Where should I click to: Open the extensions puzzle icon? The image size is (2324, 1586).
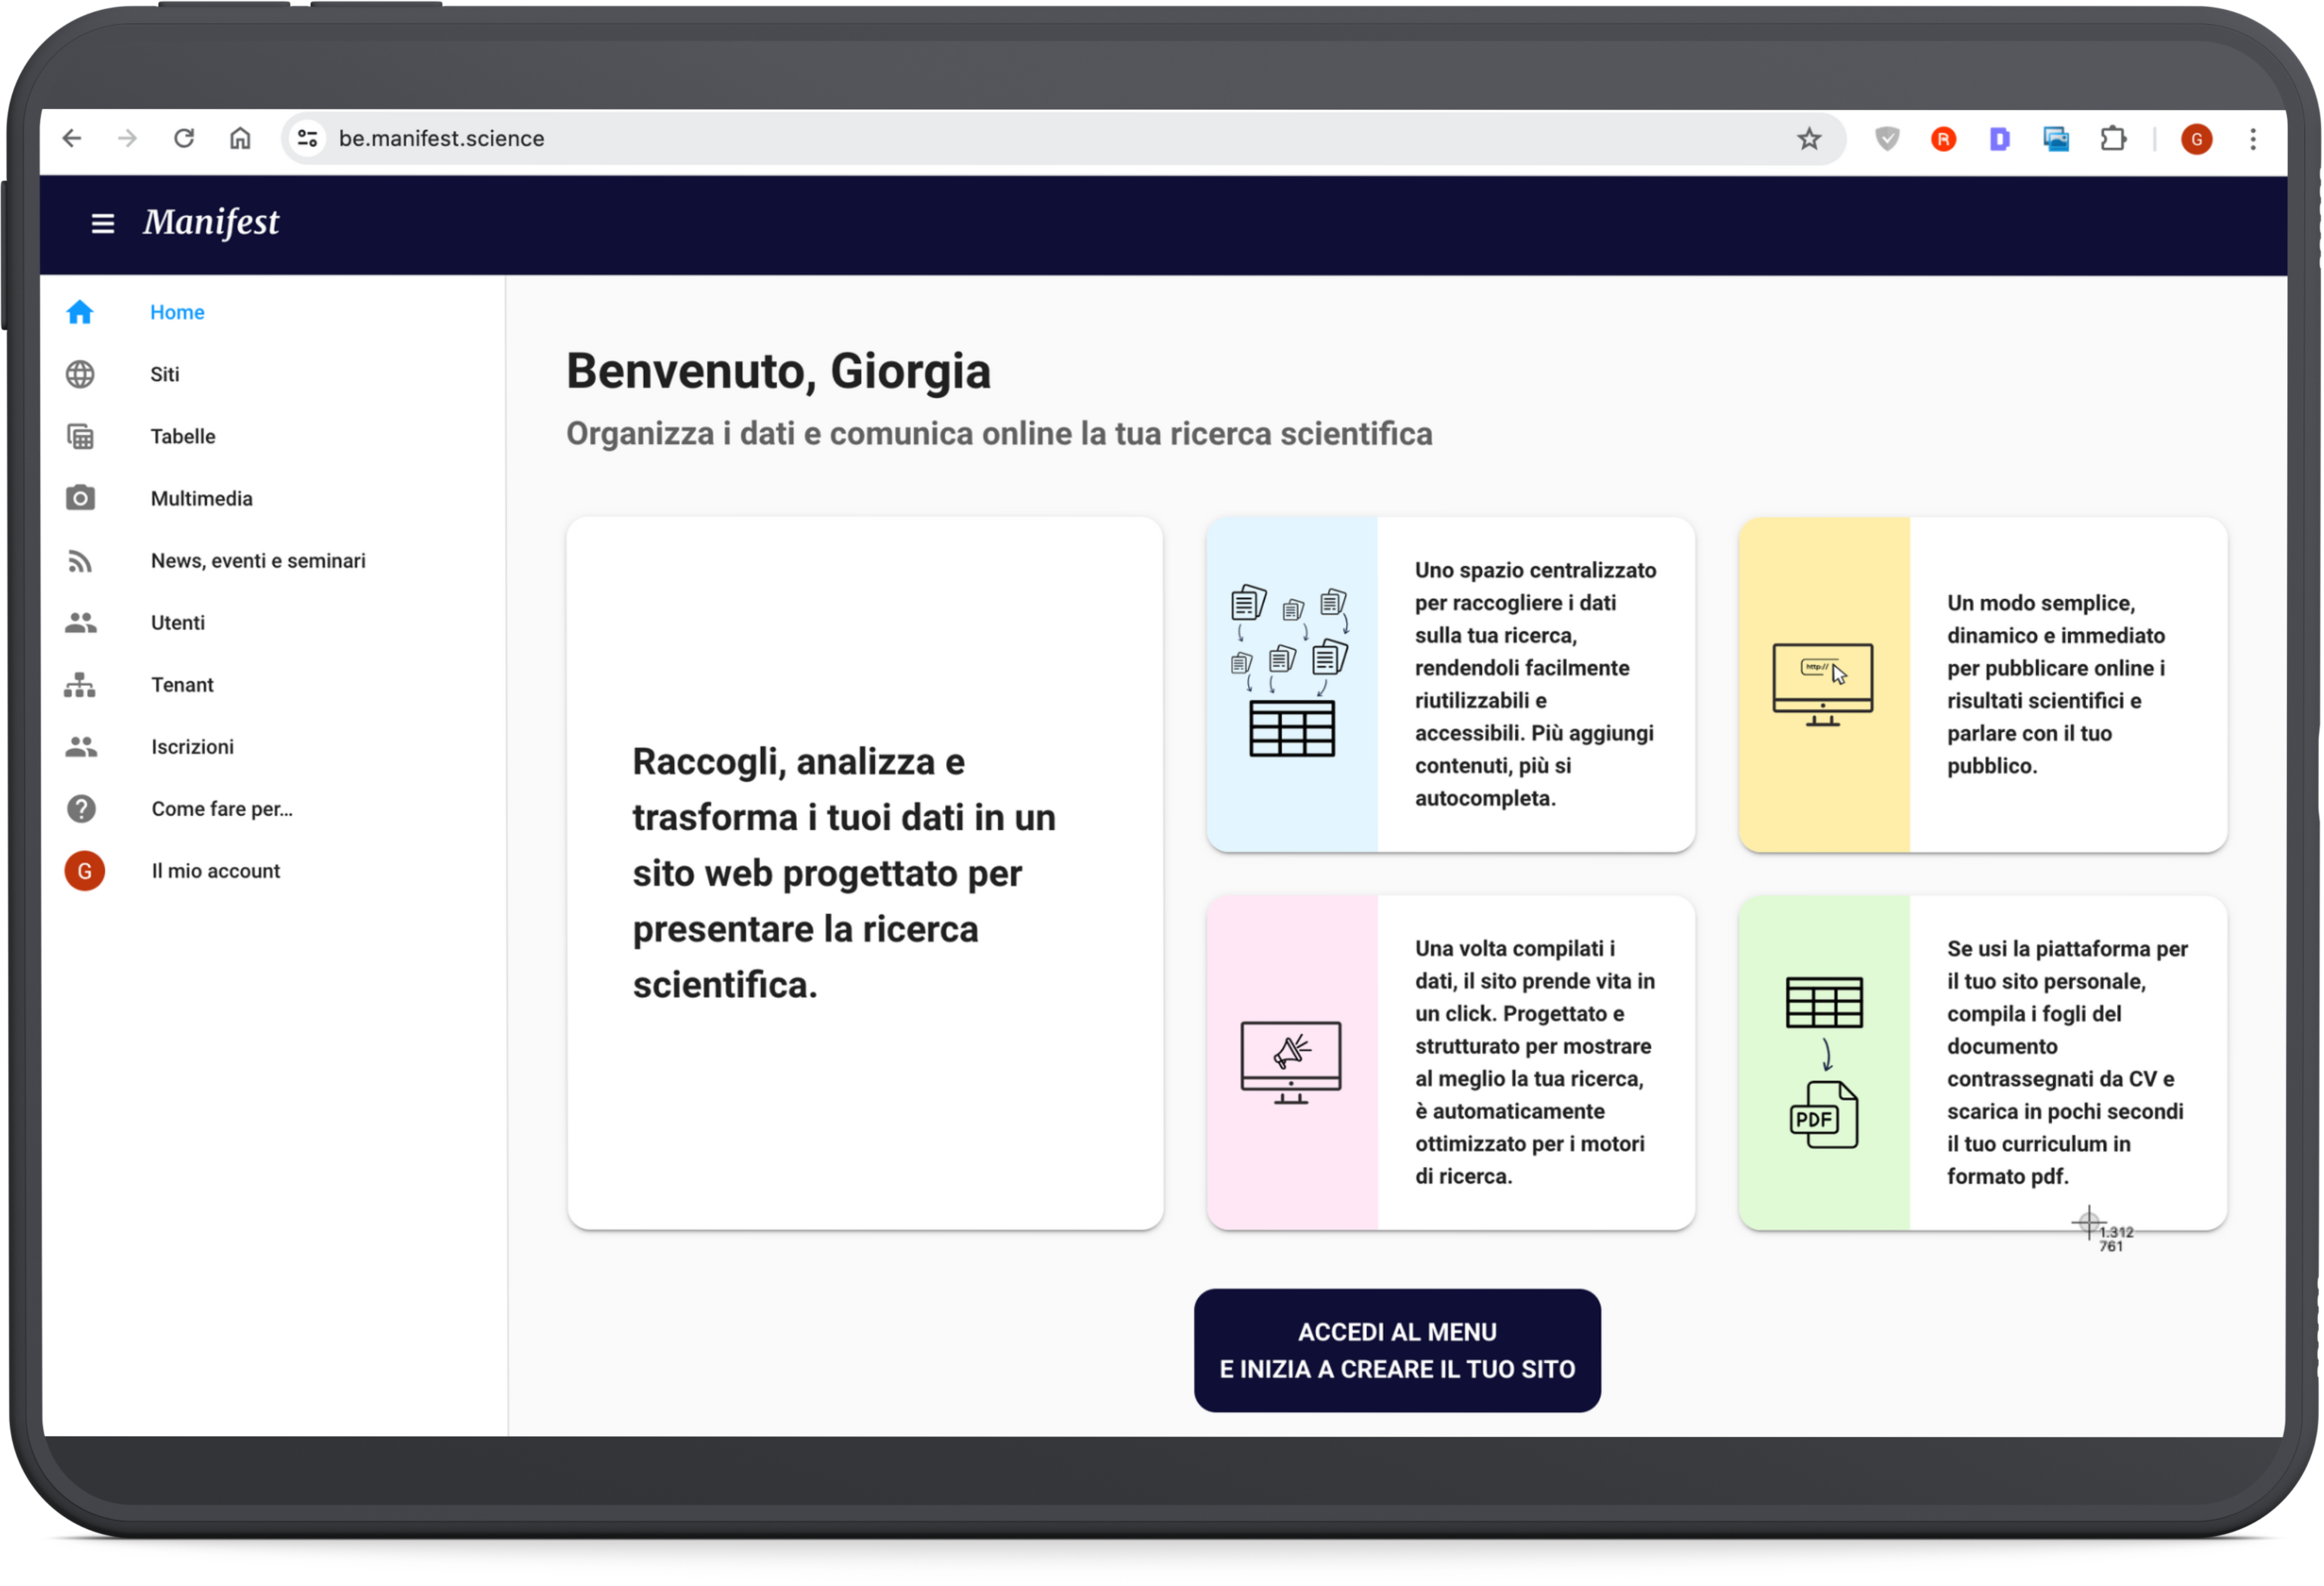pyautogui.click(x=2114, y=139)
